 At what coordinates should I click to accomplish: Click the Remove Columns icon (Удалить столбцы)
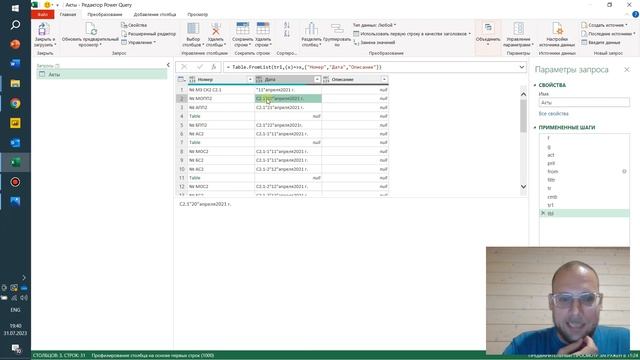pyautogui.click(x=216, y=29)
